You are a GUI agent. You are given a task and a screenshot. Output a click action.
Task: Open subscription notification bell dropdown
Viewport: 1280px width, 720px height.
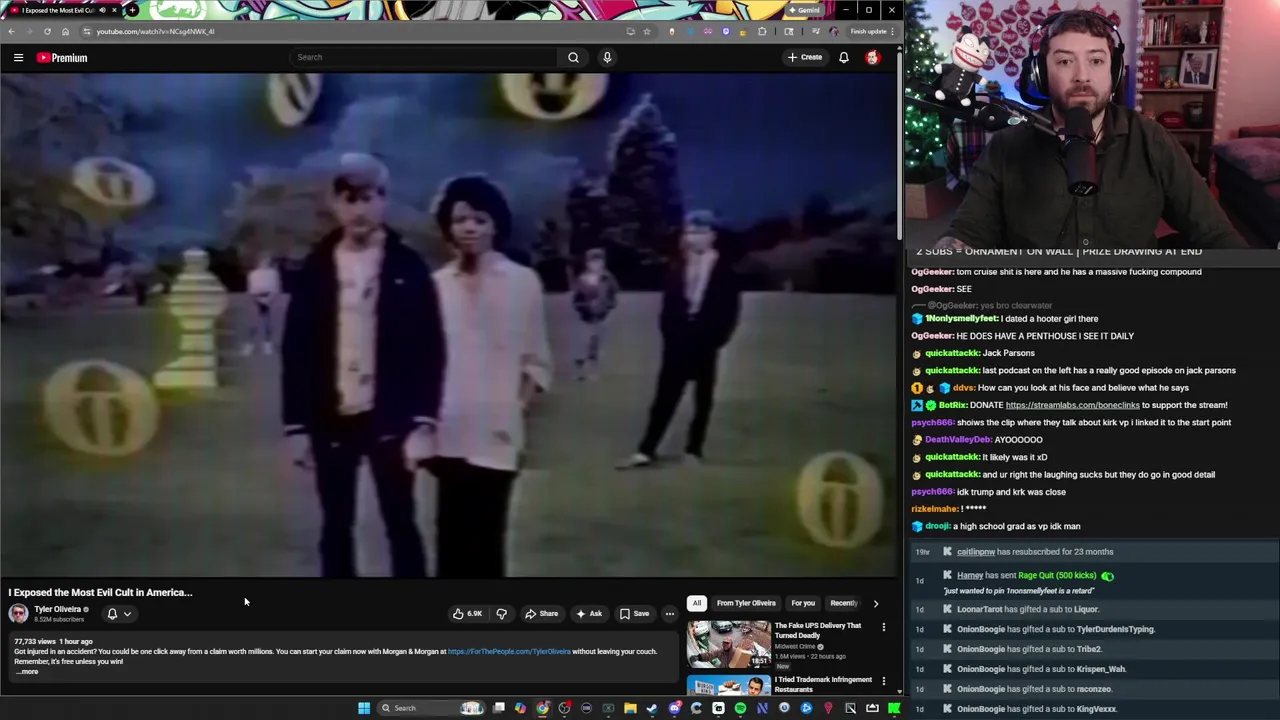pos(118,614)
